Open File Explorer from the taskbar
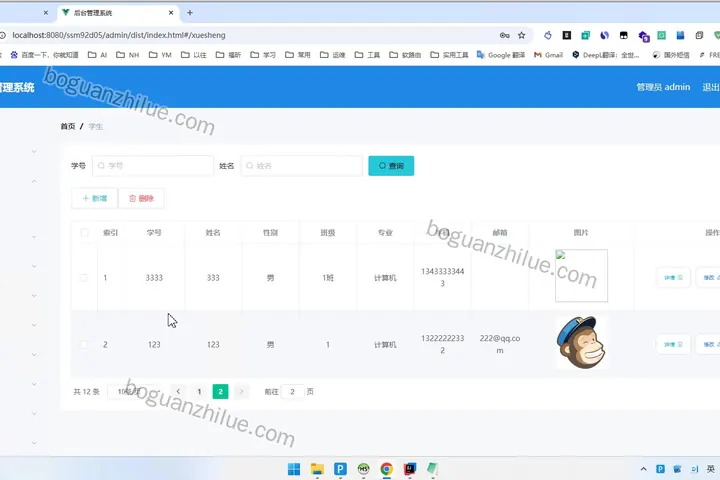 pos(317,469)
